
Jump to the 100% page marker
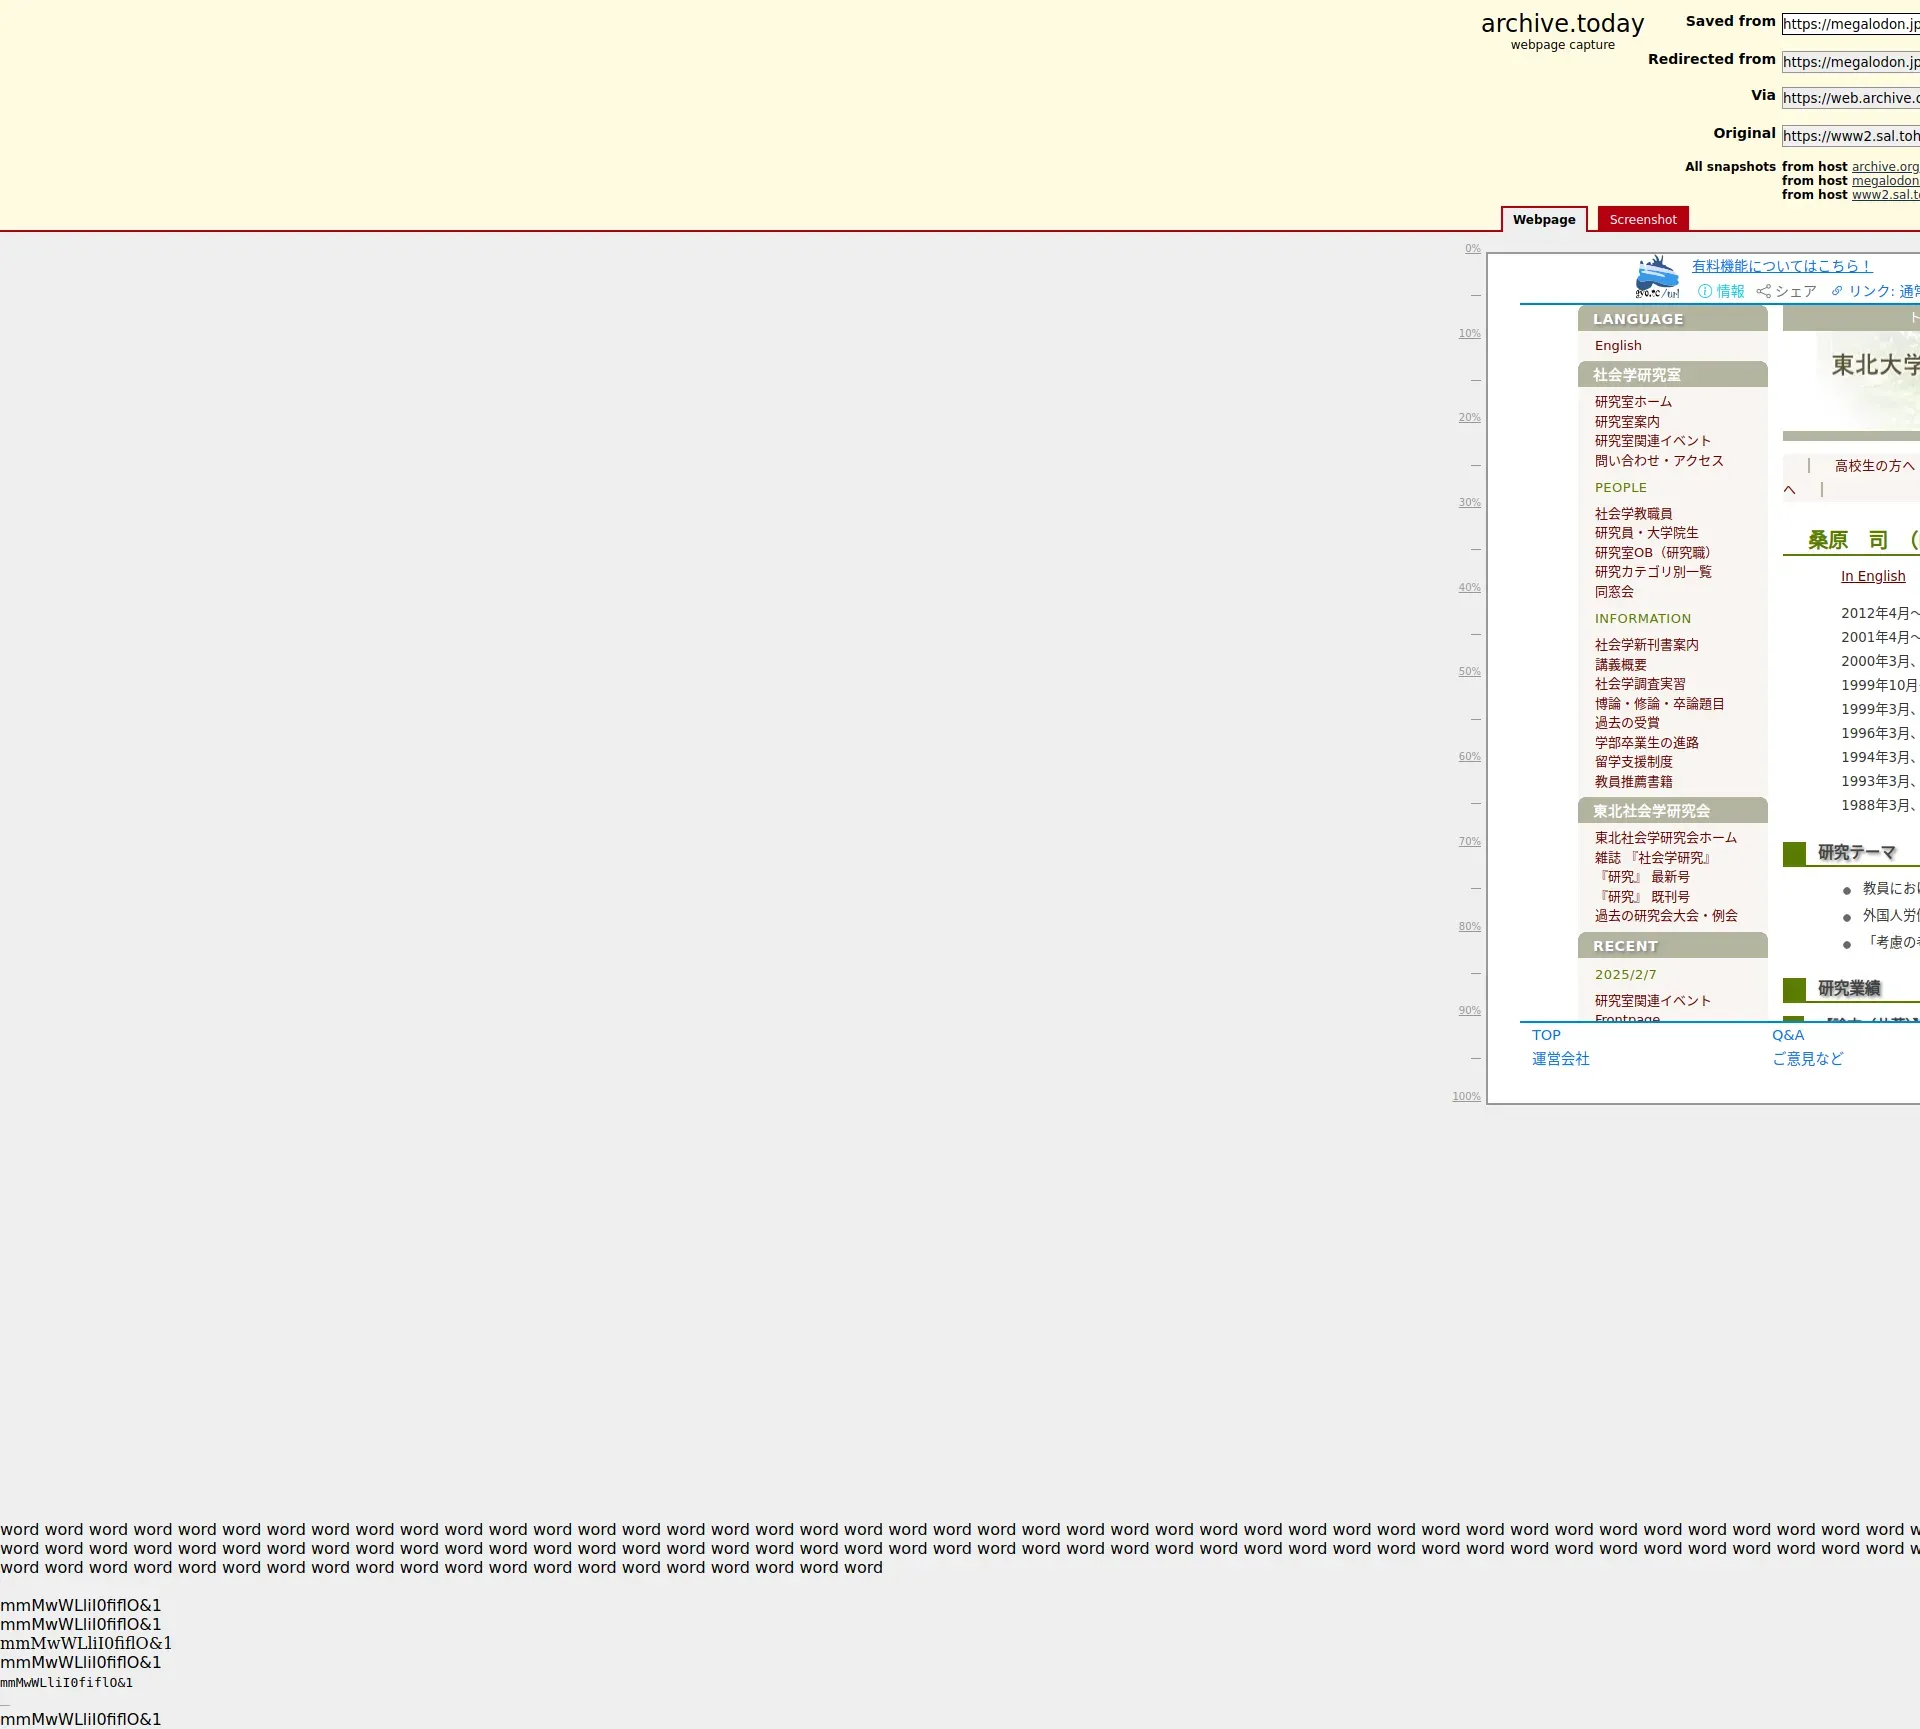point(1466,1097)
